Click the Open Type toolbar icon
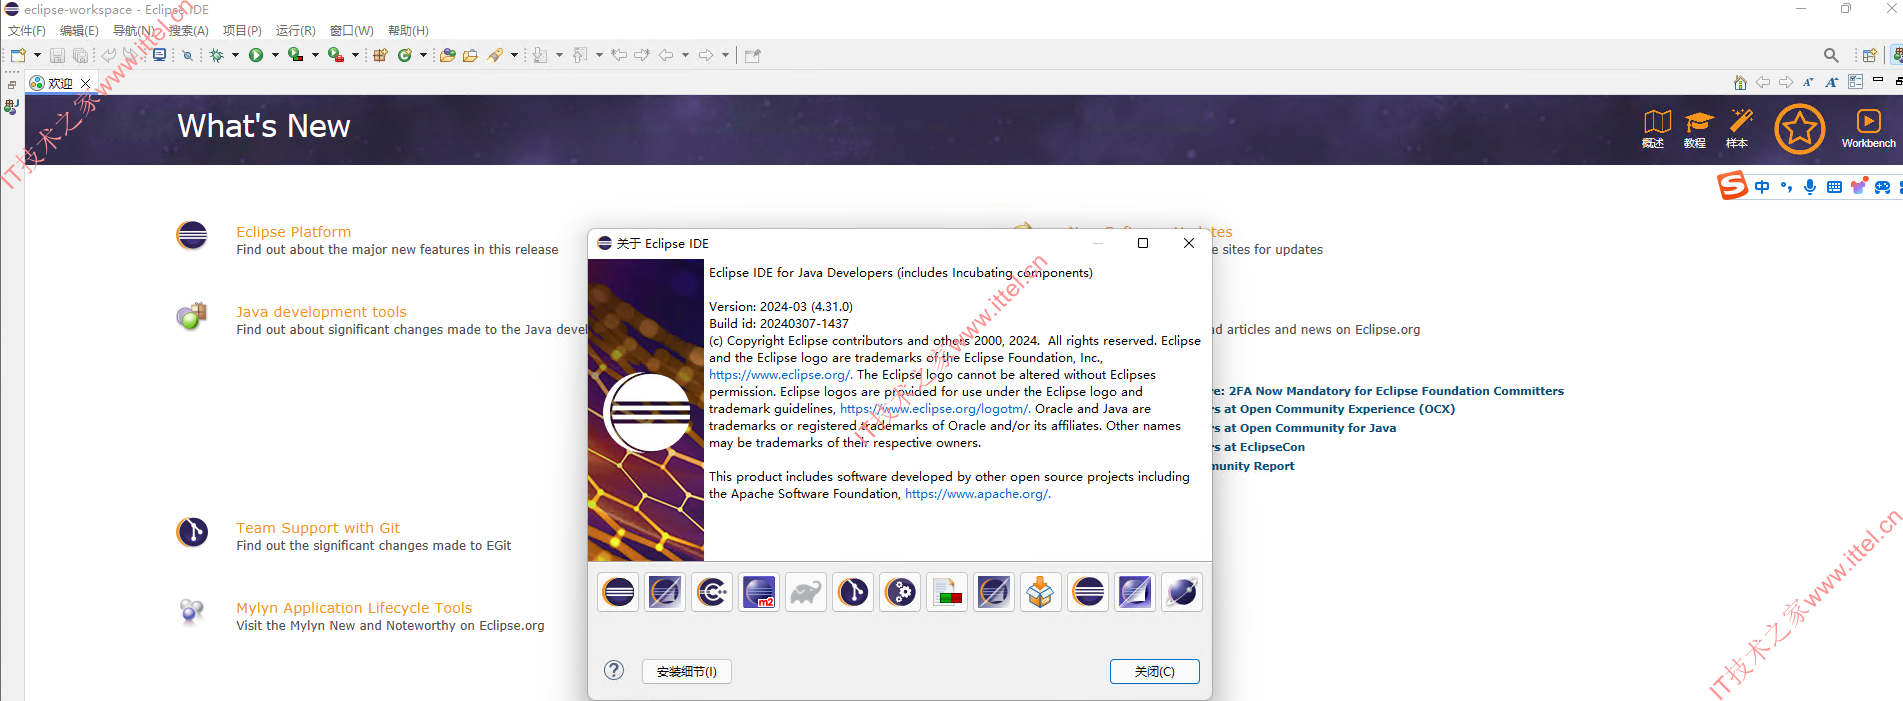Viewport: 1903px width, 701px height. pos(447,55)
